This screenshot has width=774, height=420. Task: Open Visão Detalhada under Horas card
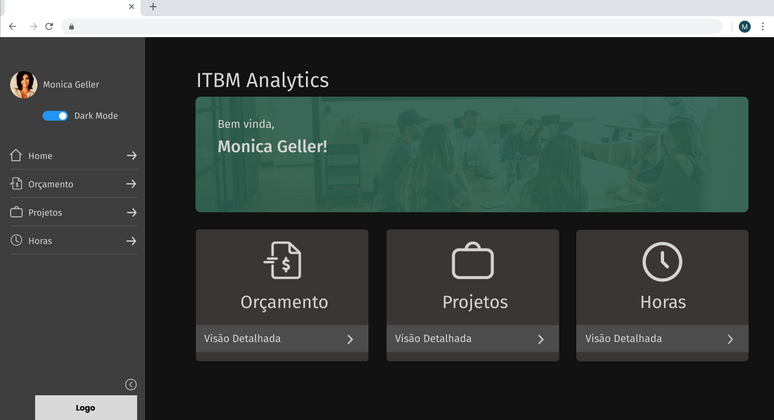pyautogui.click(x=661, y=339)
